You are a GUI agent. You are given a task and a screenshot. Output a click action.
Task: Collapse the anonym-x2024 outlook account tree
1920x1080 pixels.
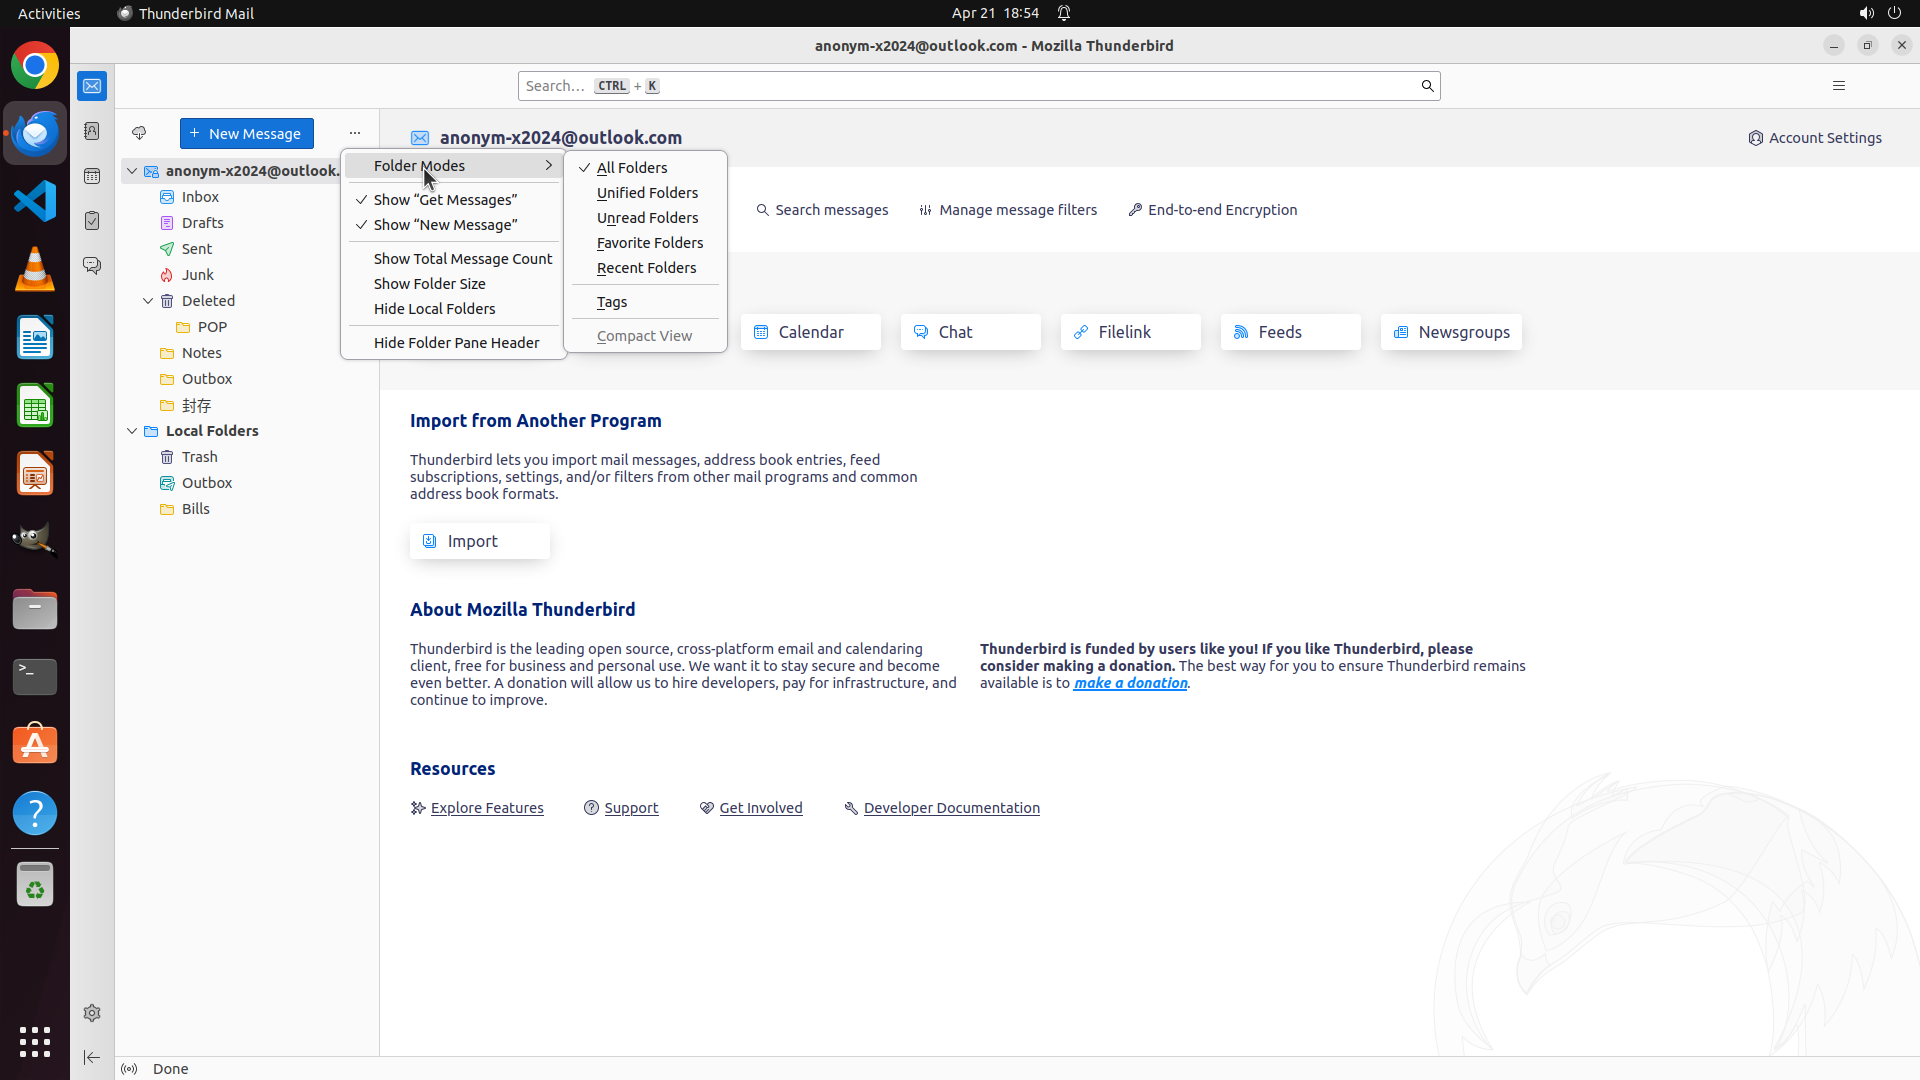[x=132, y=171]
